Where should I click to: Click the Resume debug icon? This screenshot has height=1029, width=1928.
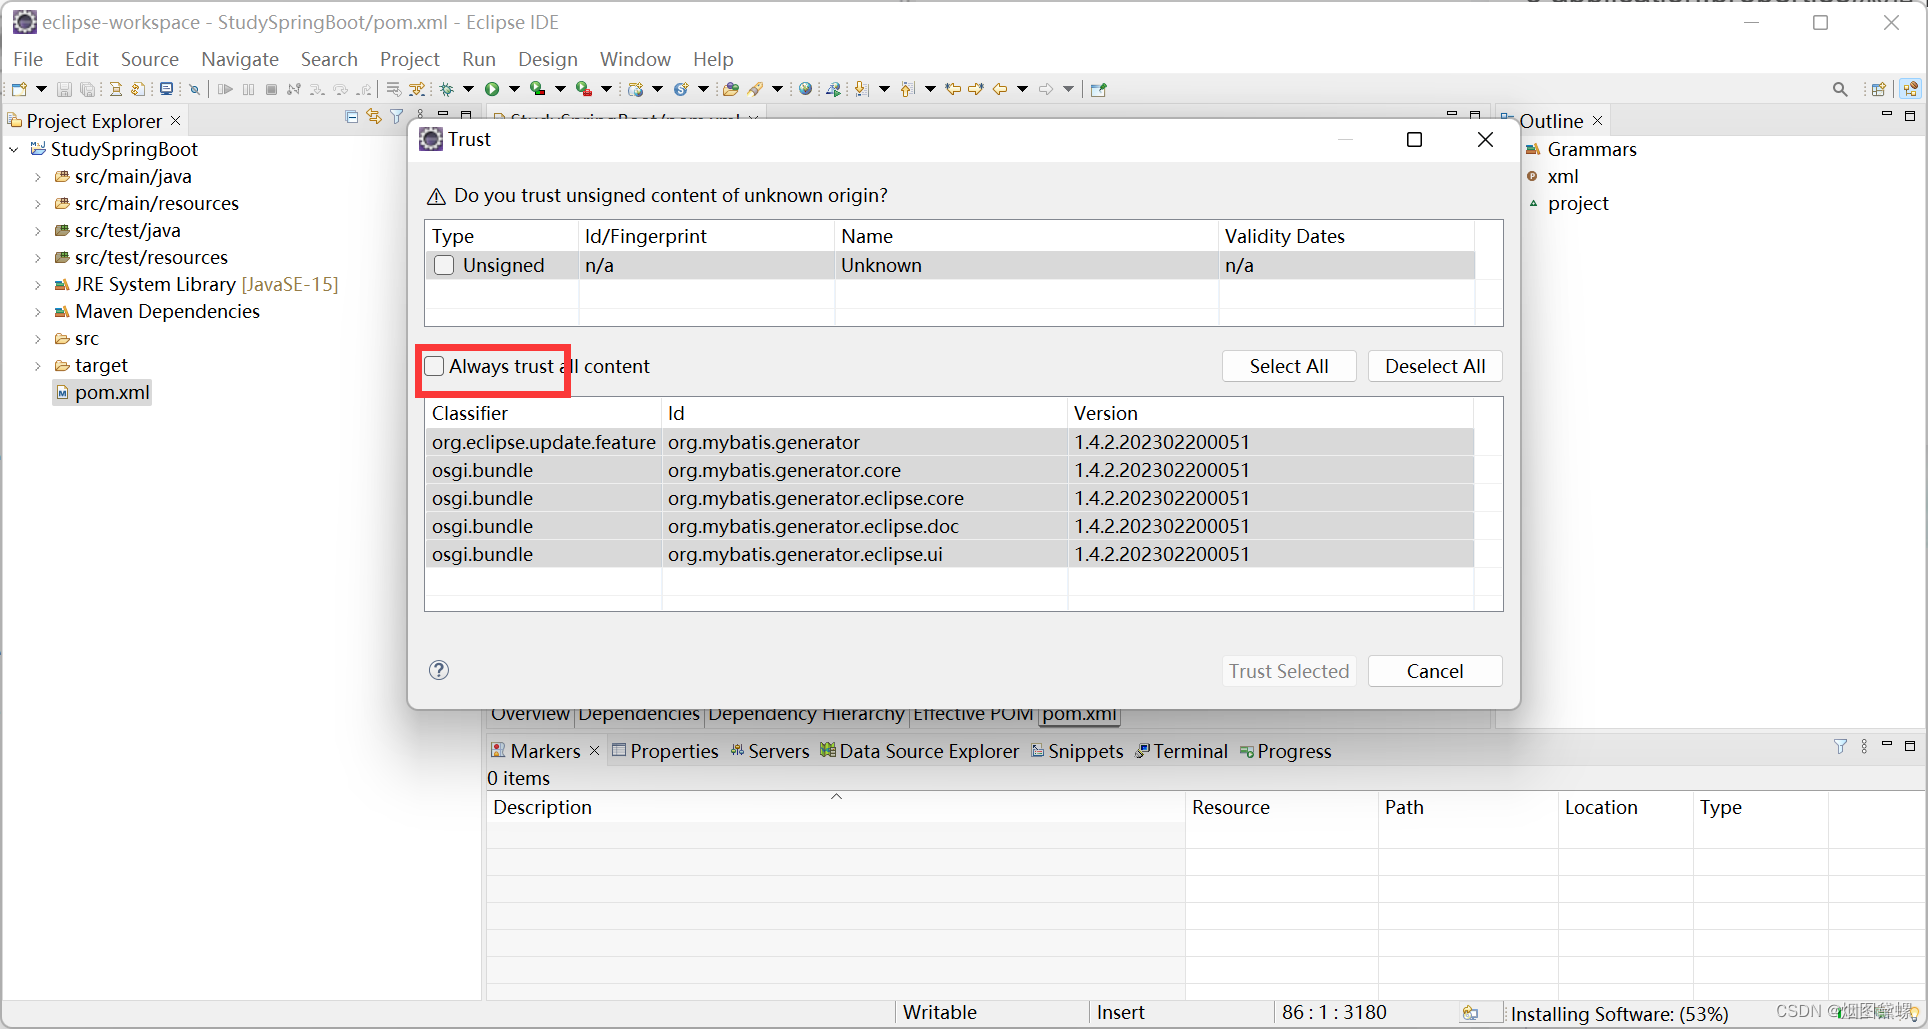[x=225, y=89]
